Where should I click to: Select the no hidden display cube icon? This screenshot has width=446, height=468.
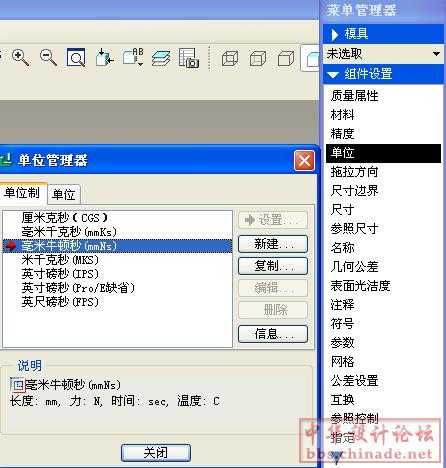point(286,58)
